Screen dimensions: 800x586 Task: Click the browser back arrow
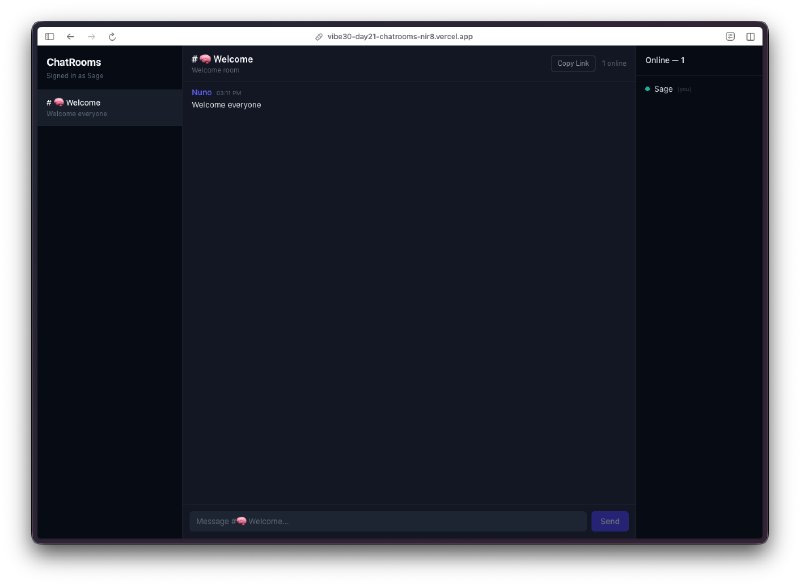coord(70,36)
